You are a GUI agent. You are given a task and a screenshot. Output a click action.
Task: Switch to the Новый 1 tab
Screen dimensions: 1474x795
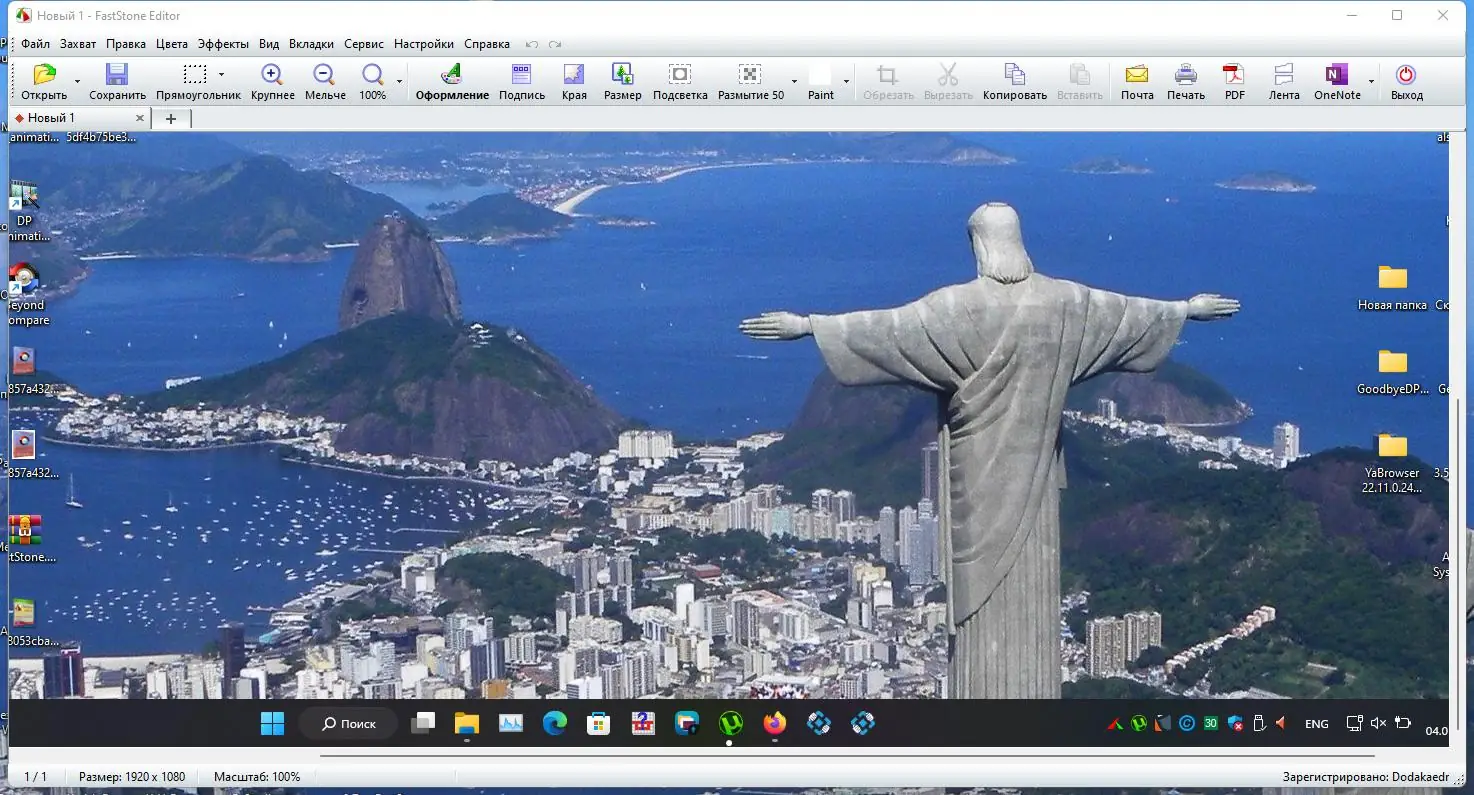pyautogui.click(x=80, y=118)
